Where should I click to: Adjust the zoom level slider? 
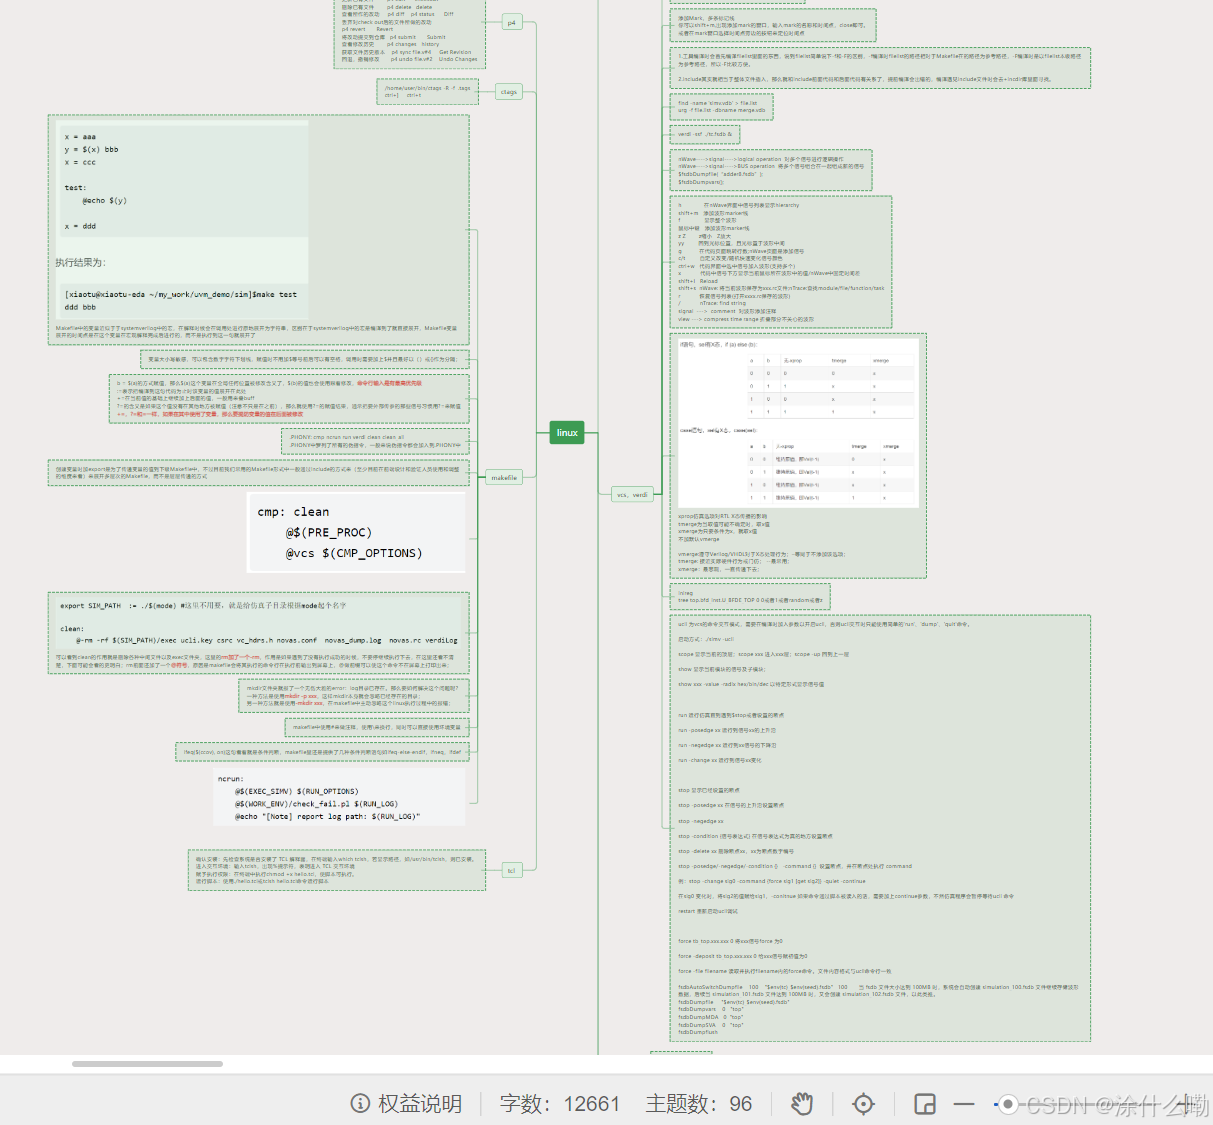[x=1007, y=1103]
